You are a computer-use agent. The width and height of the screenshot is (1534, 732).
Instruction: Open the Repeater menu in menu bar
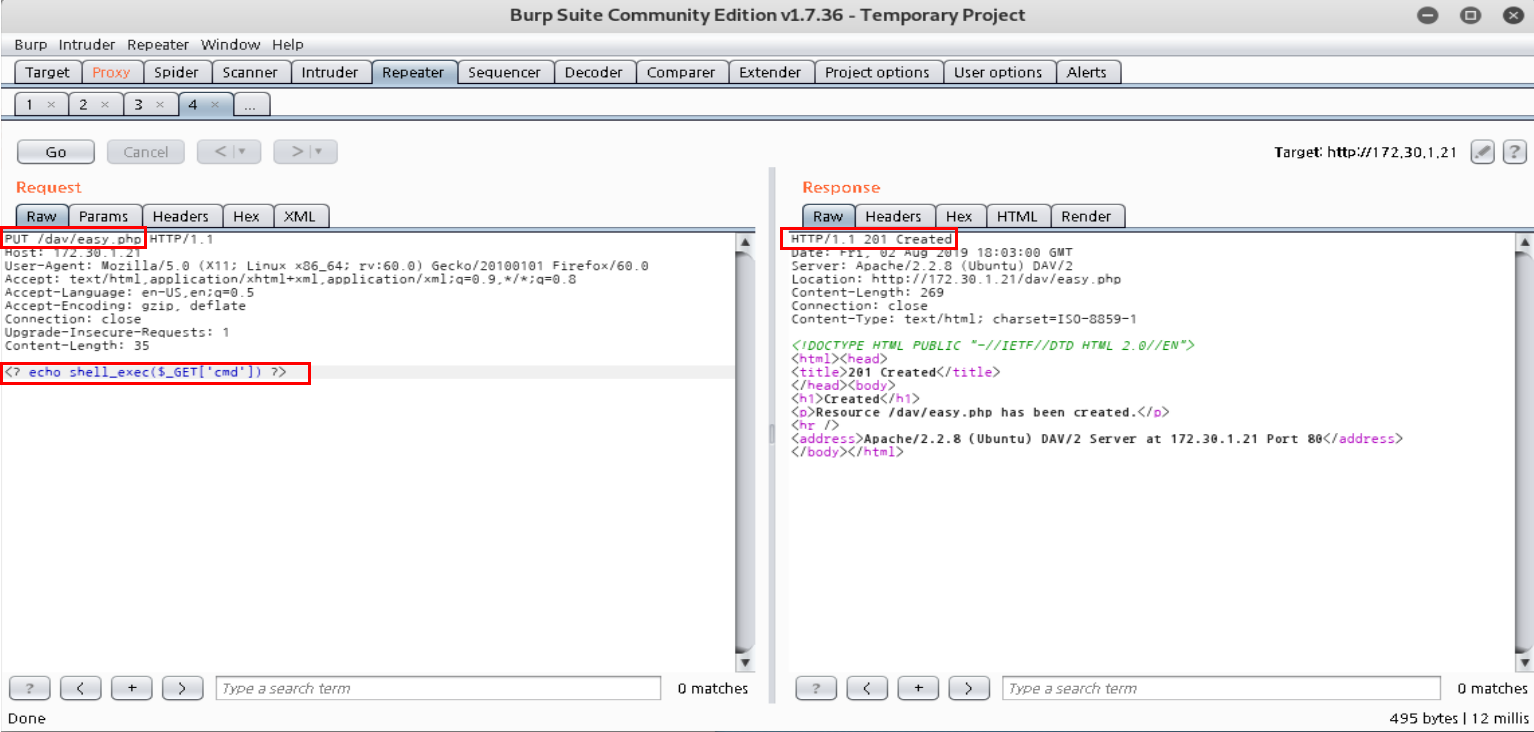(158, 45)
